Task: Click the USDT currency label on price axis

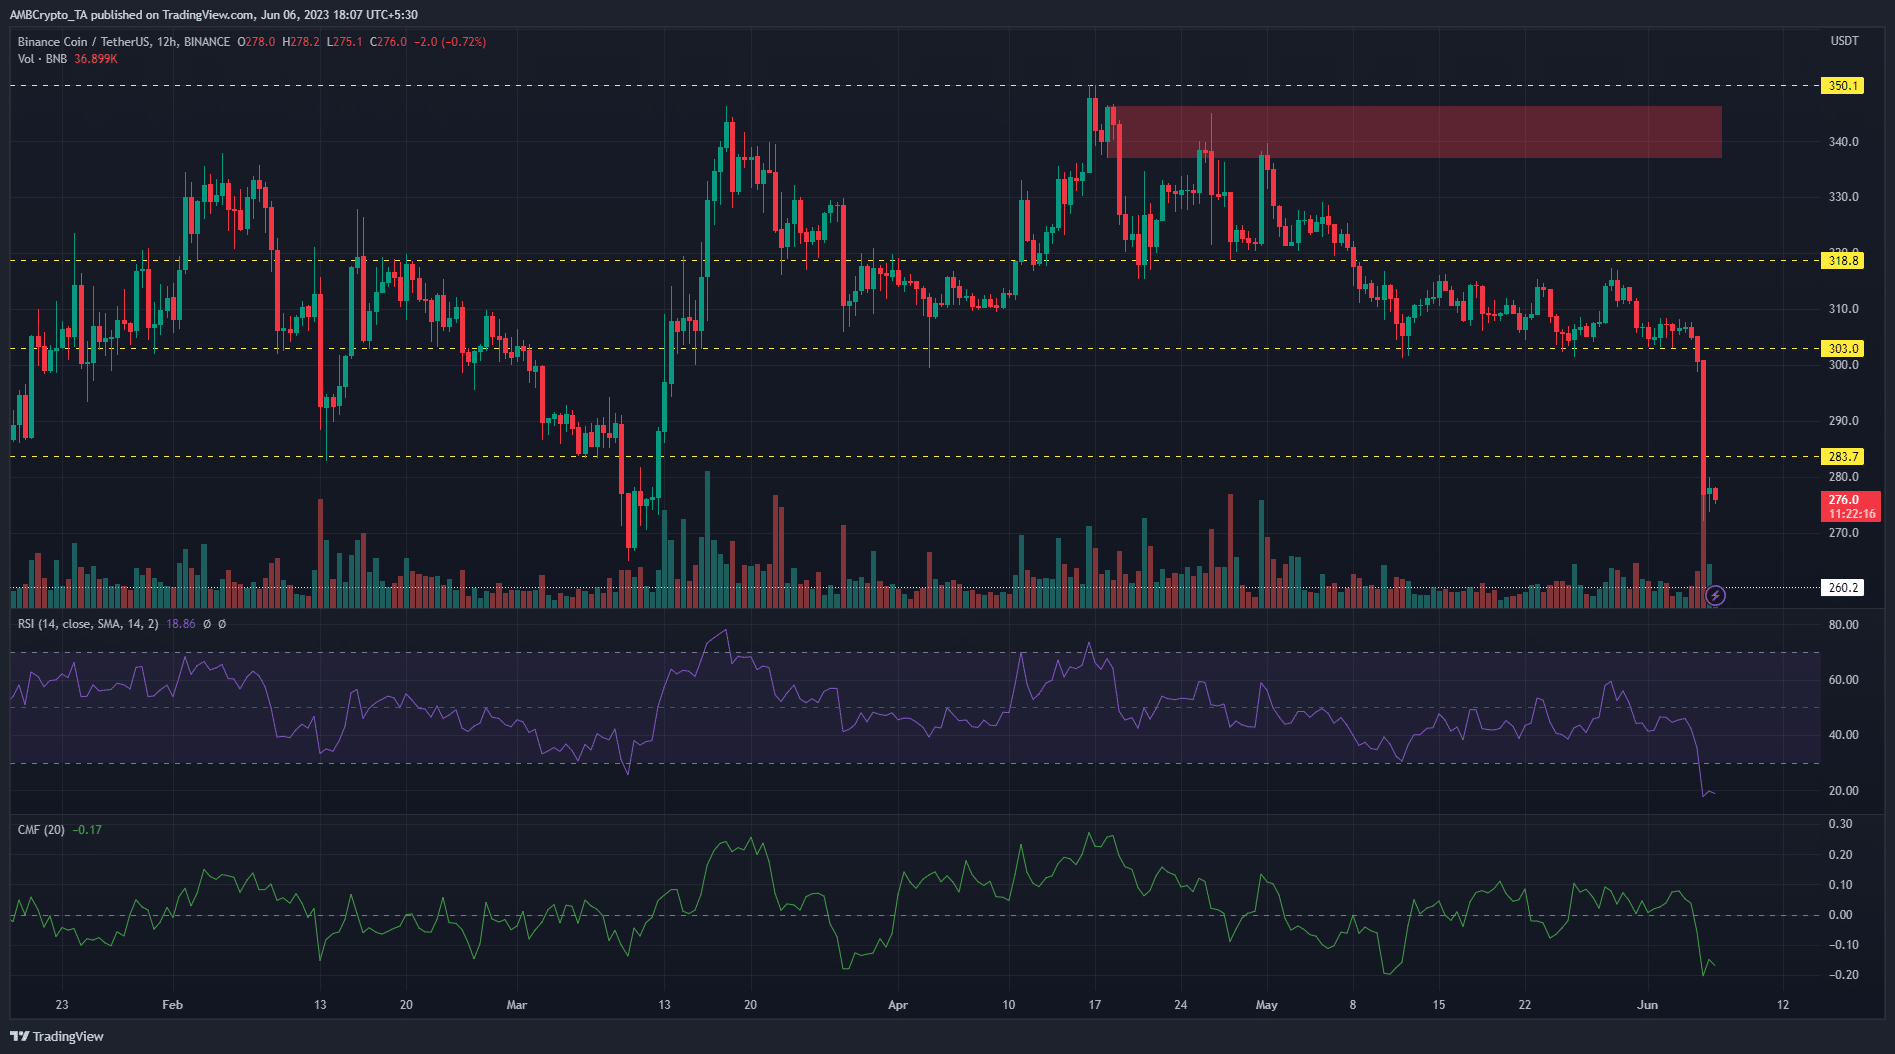Action: click(1844, 41)
